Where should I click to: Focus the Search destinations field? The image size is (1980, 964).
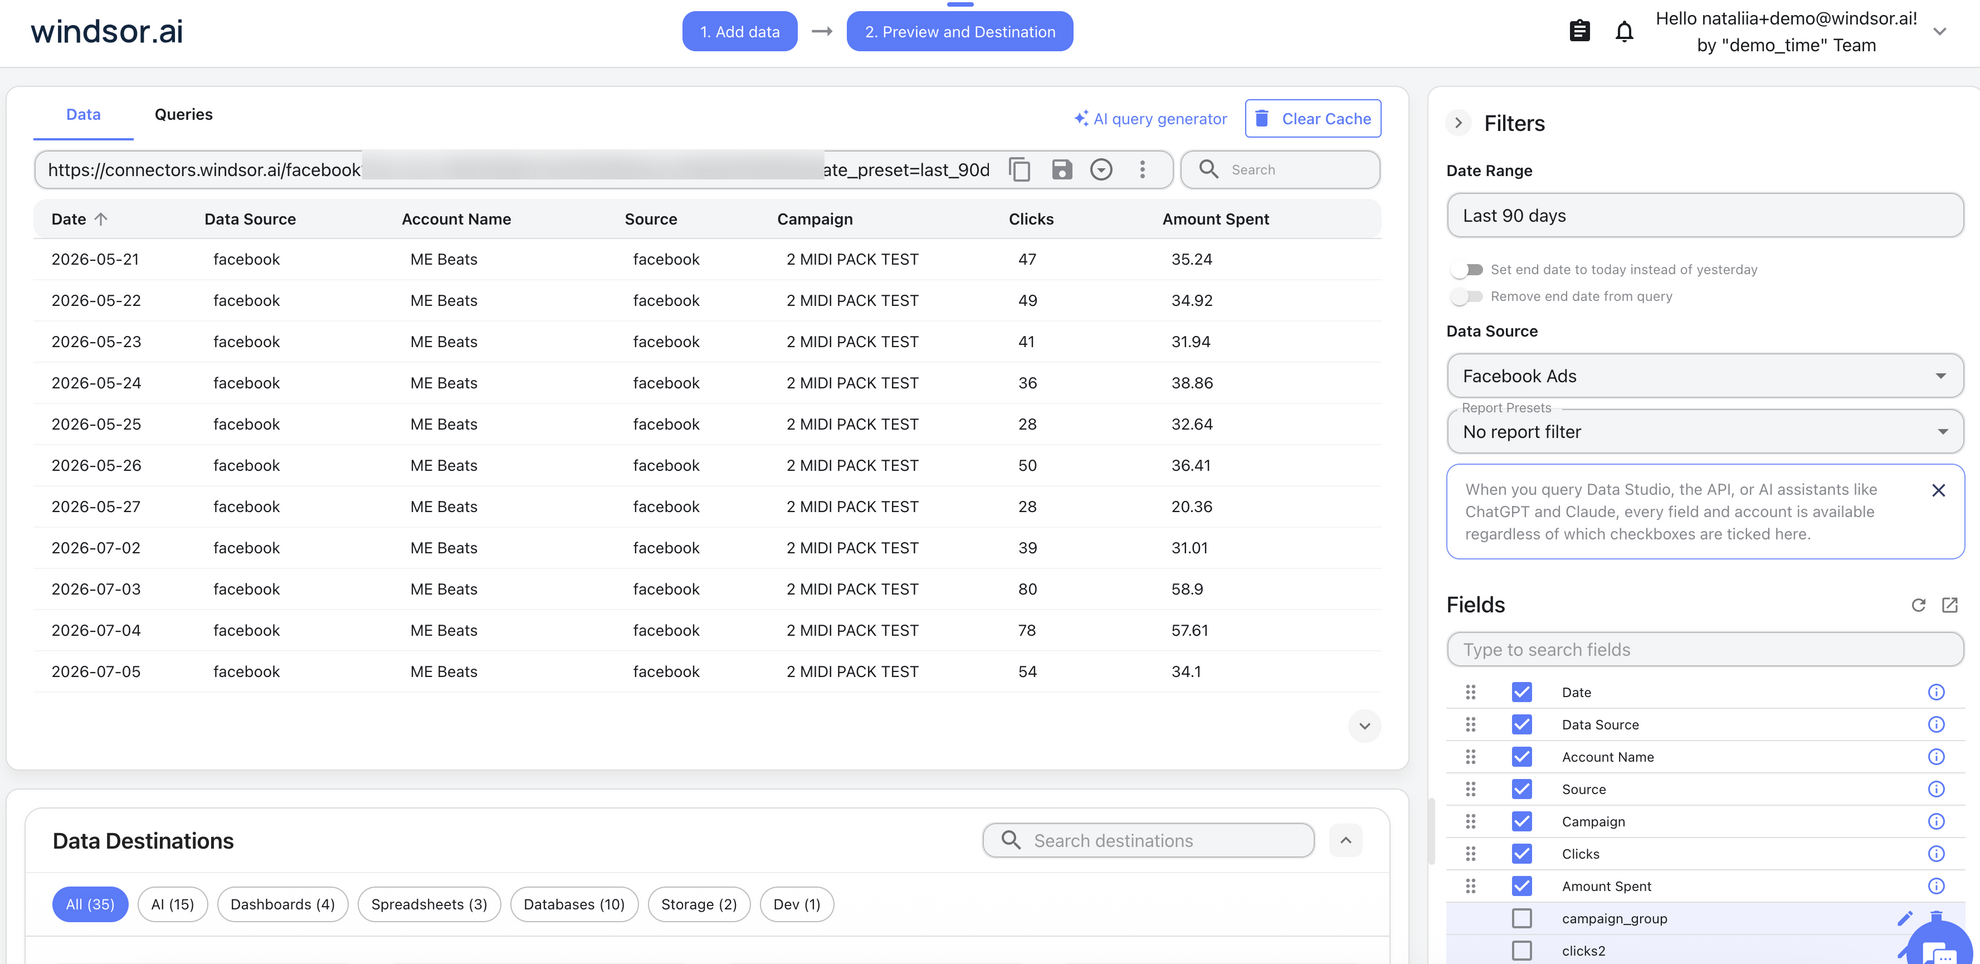click(1148, 841)
